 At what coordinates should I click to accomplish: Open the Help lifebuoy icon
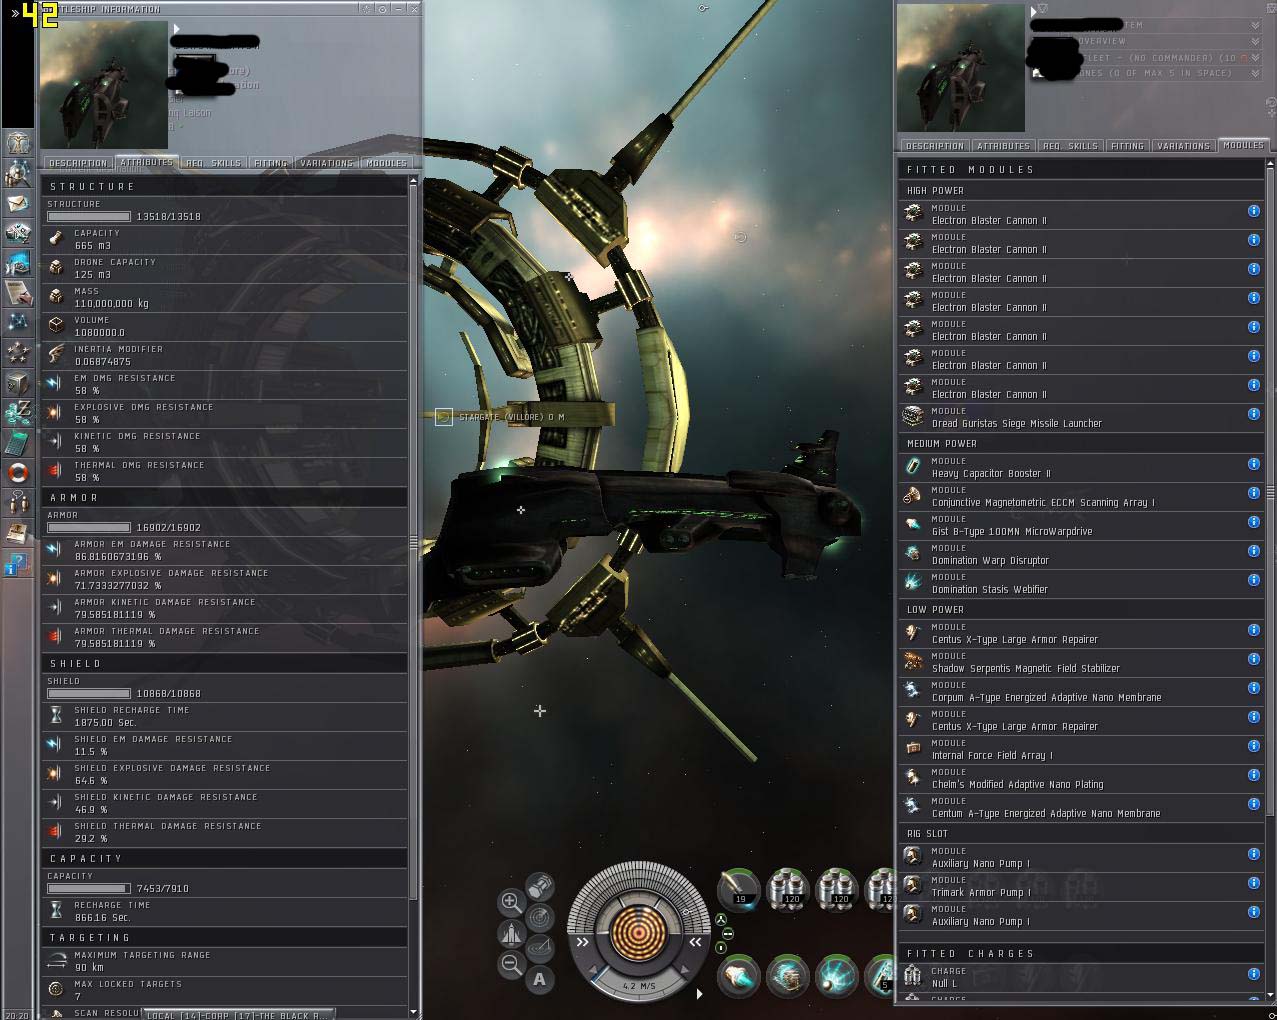pos(18,472)
